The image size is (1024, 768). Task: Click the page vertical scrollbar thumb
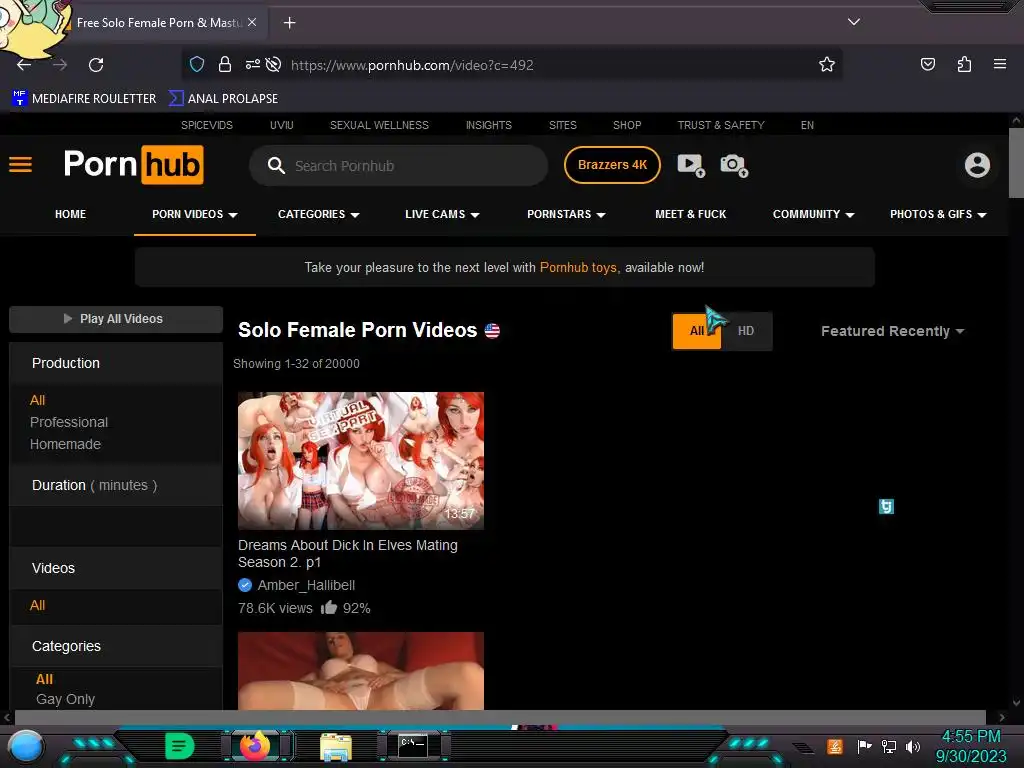point(1016,163)
